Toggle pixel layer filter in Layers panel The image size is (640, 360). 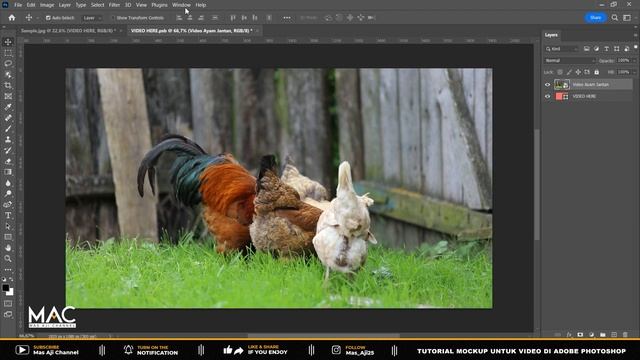click(x=587, y=49)
